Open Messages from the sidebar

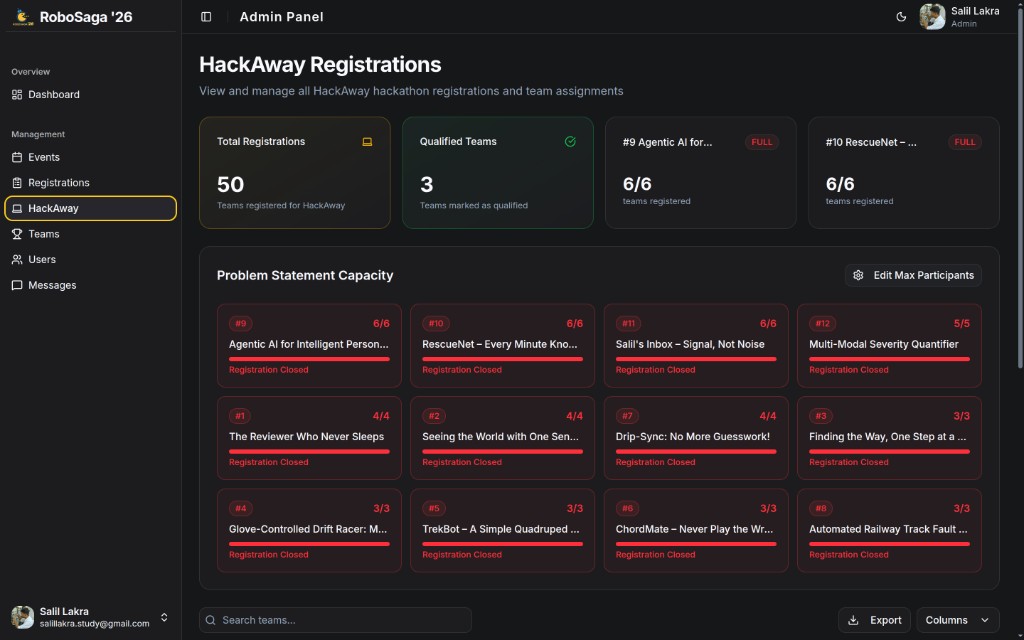tap(90, 285)
